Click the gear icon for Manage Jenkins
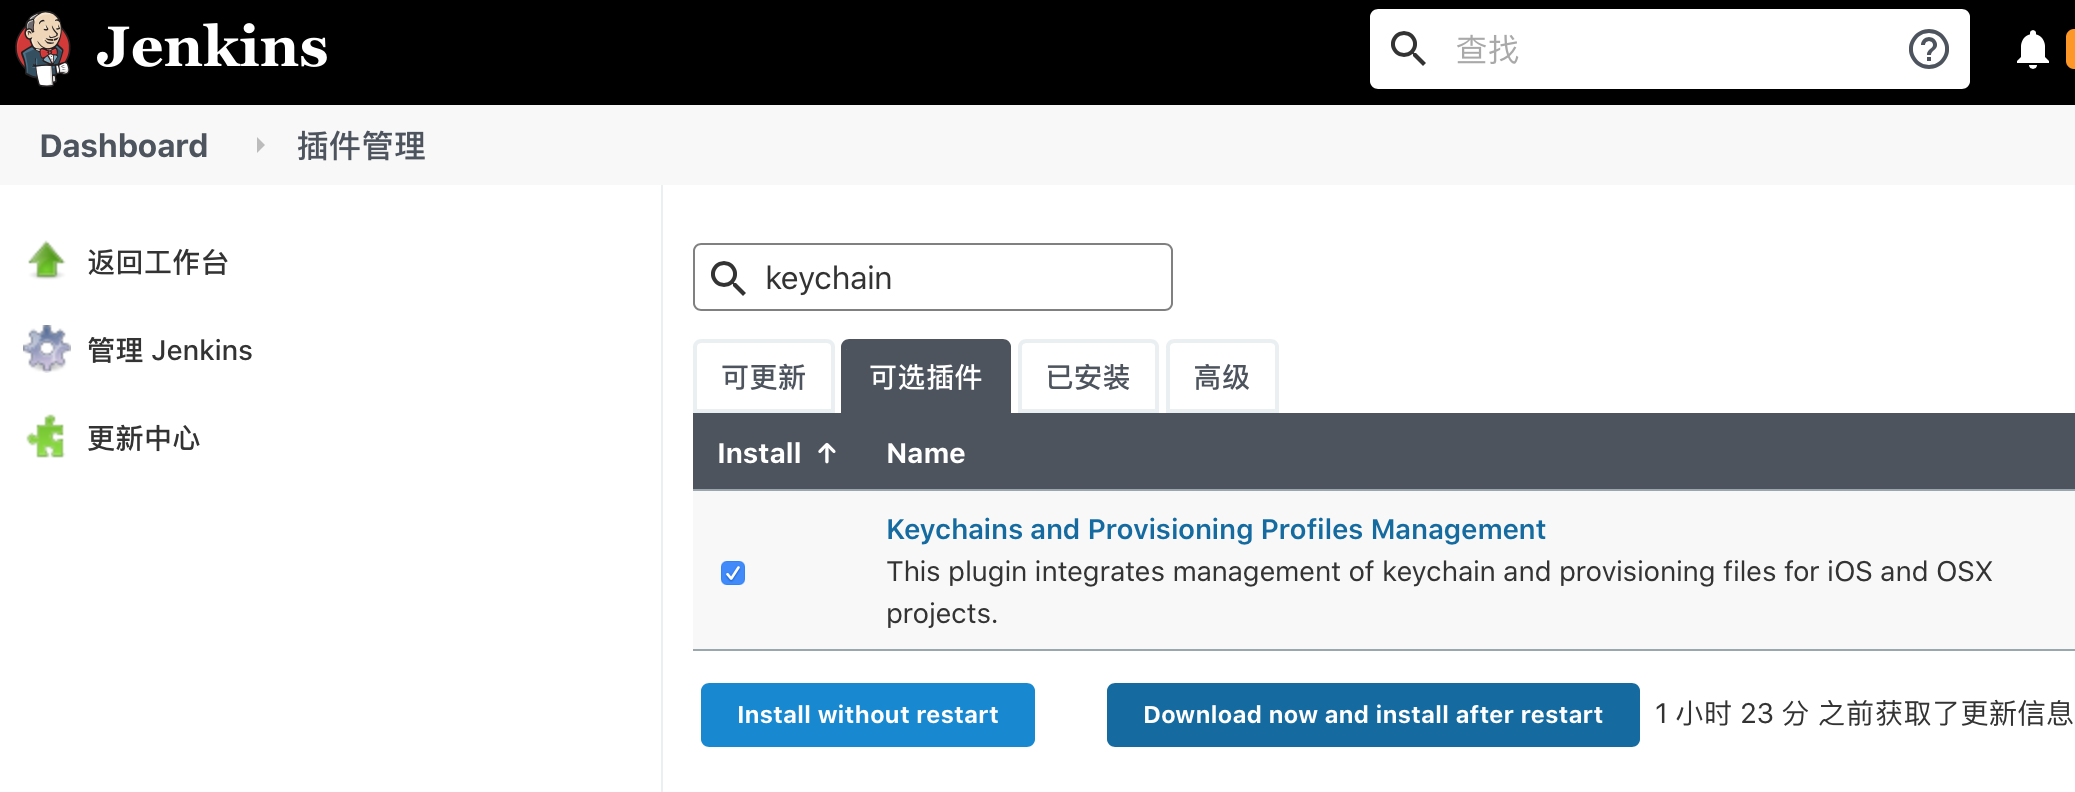Viewport: 2075px width, 792px height. (x=46, y=350)
